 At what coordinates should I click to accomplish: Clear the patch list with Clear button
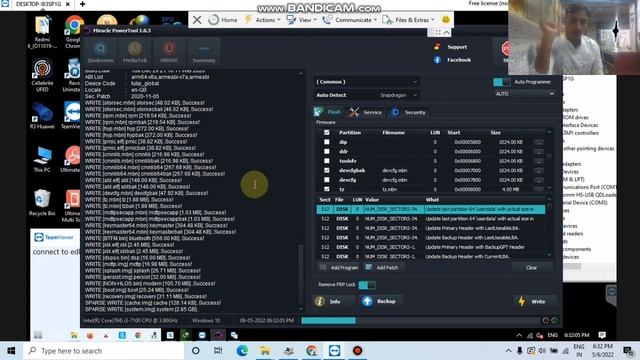[531, 267]
